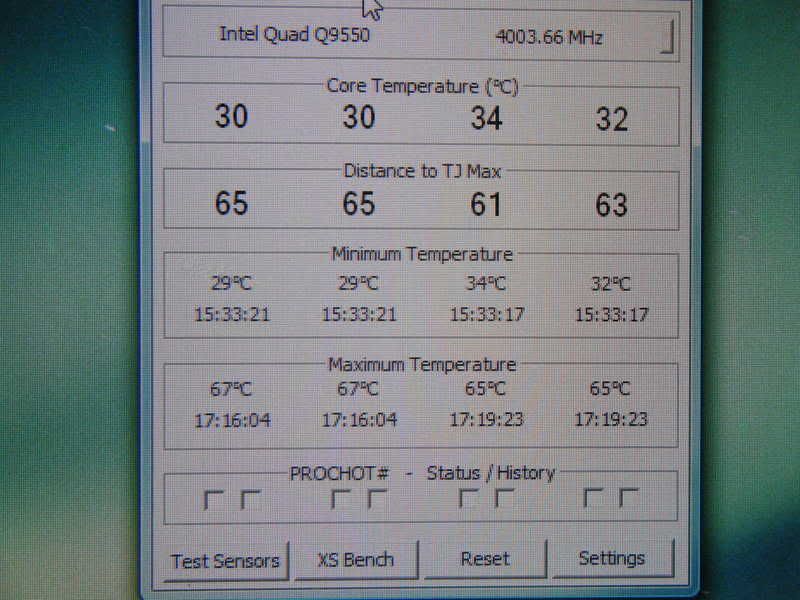Select second core's minimum temperature 29°C

point(358,283)
